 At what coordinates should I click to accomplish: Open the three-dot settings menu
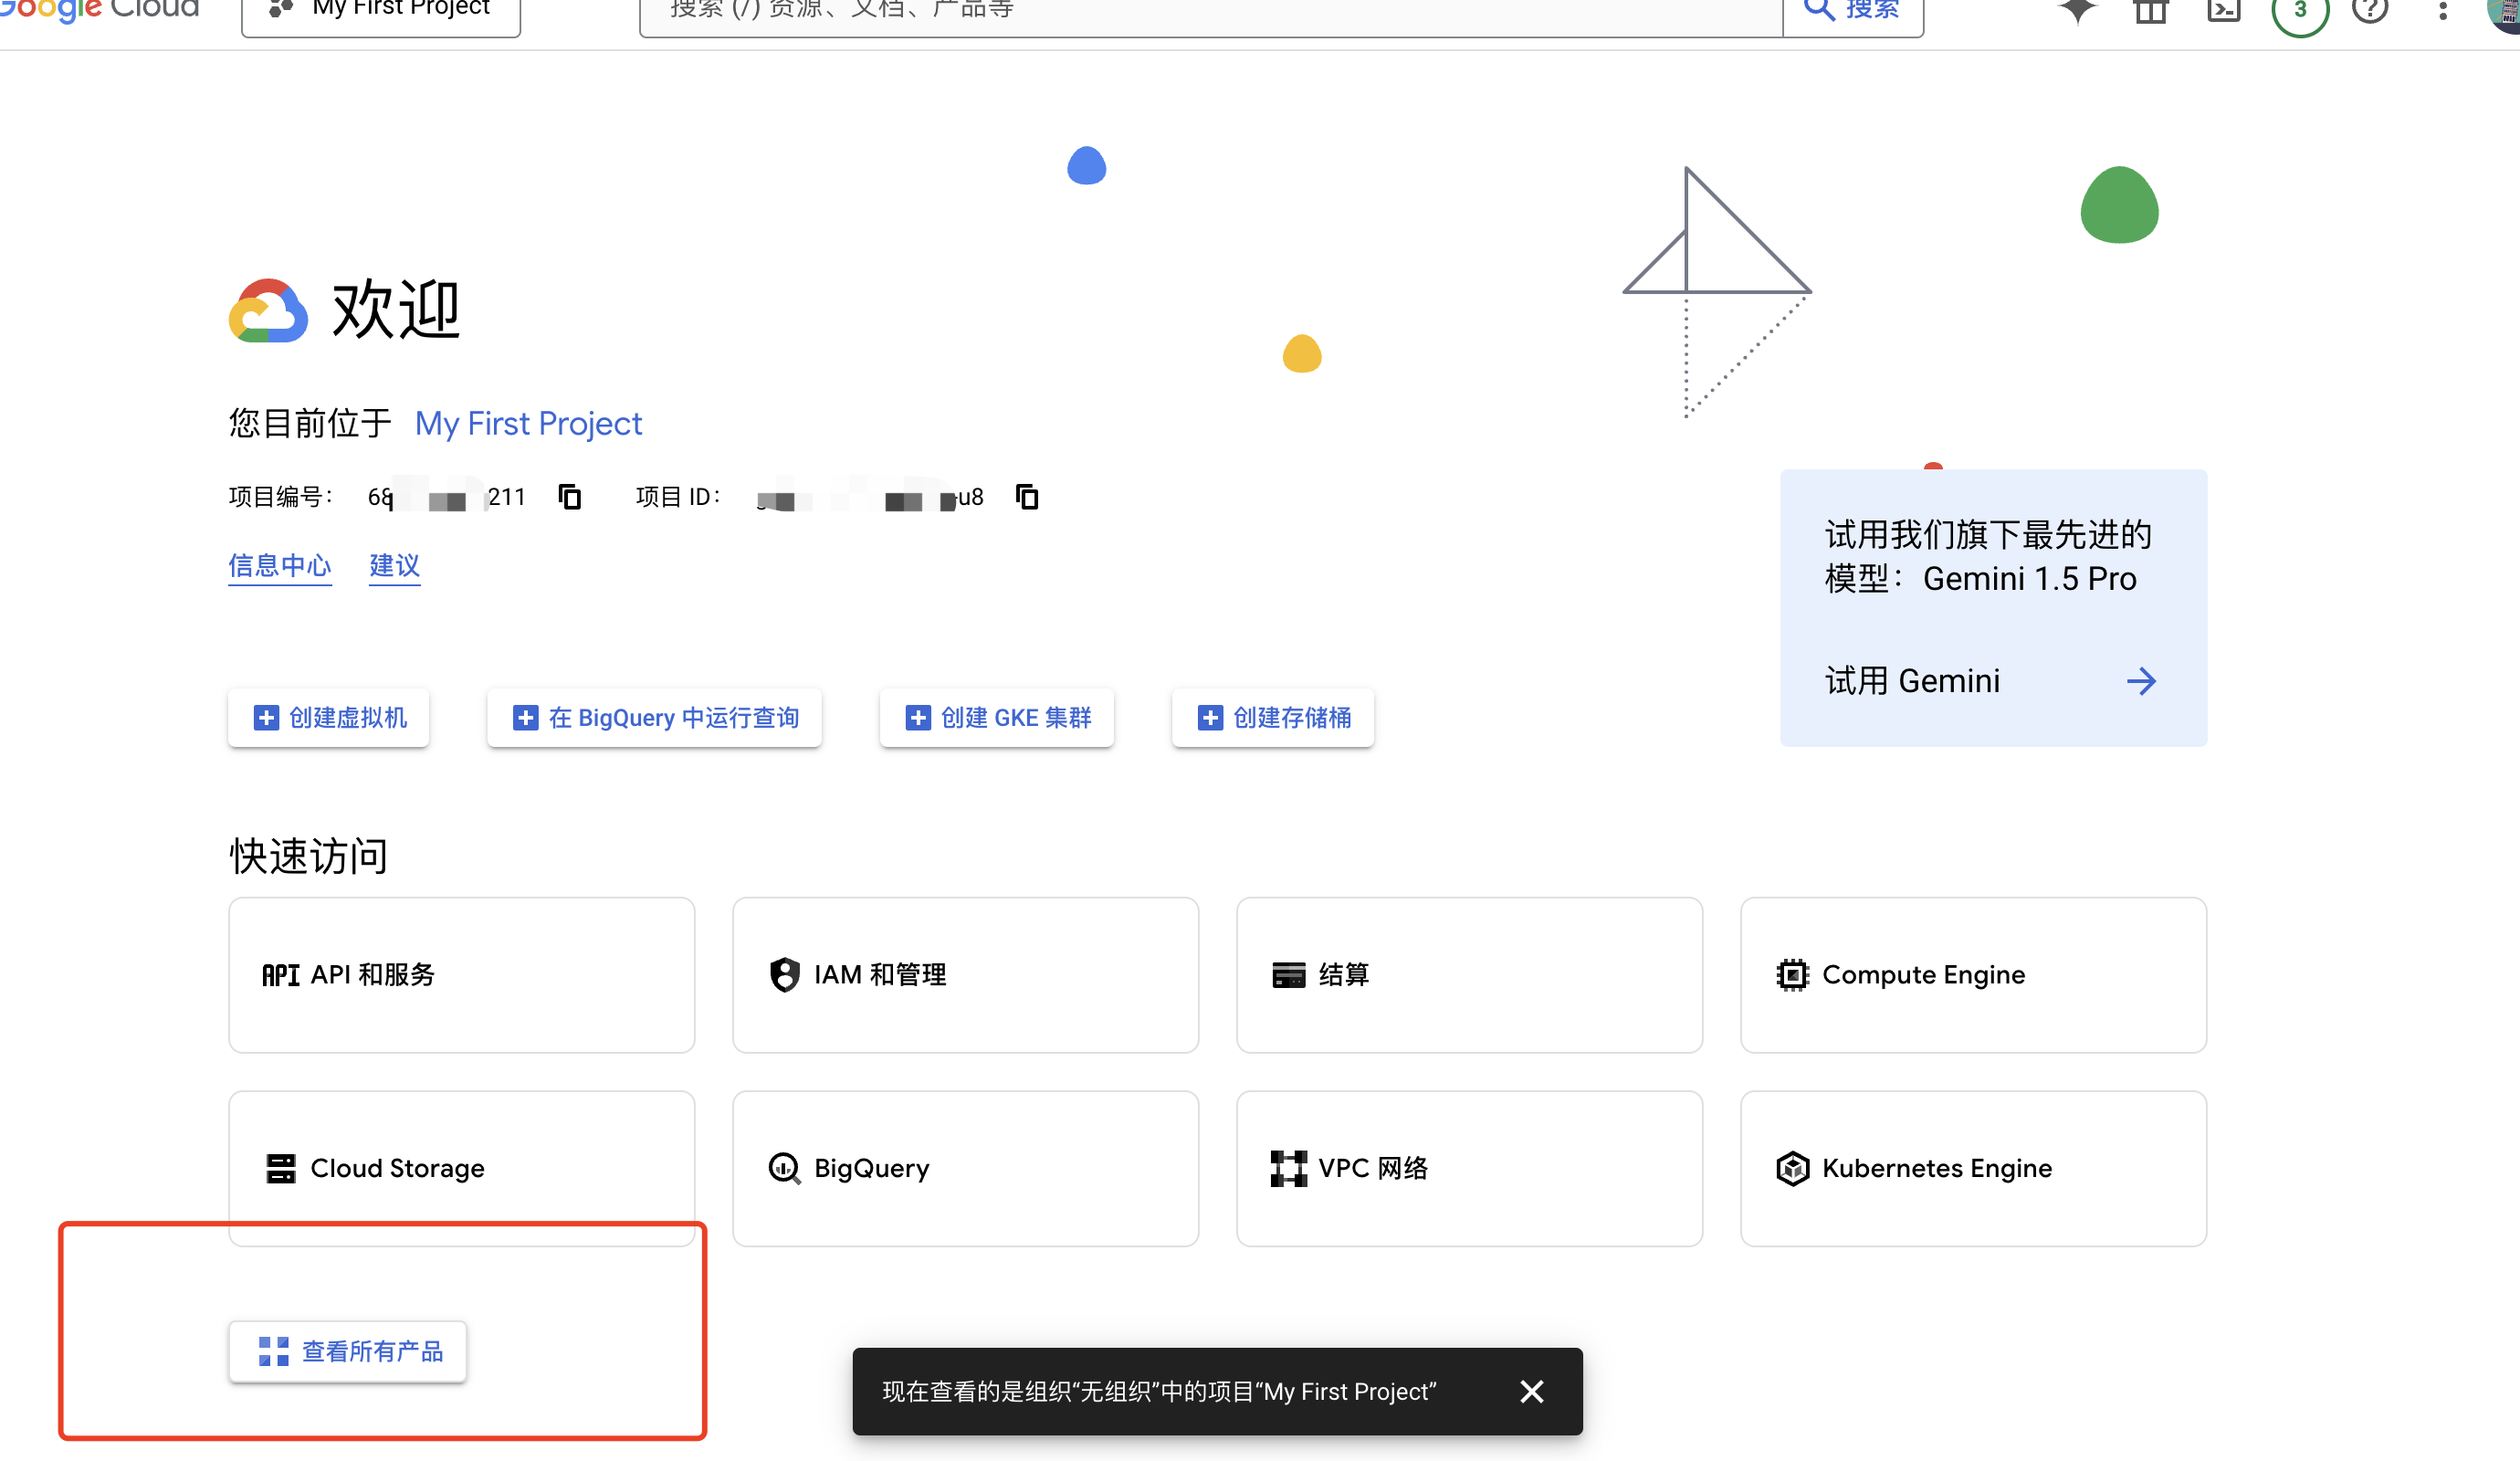point(2443,12)
